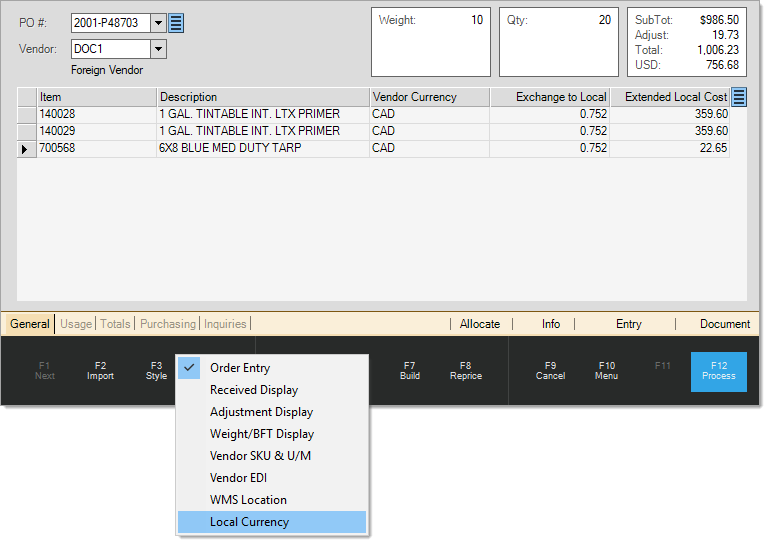Open the PO number menu icon

coord(176,23)
